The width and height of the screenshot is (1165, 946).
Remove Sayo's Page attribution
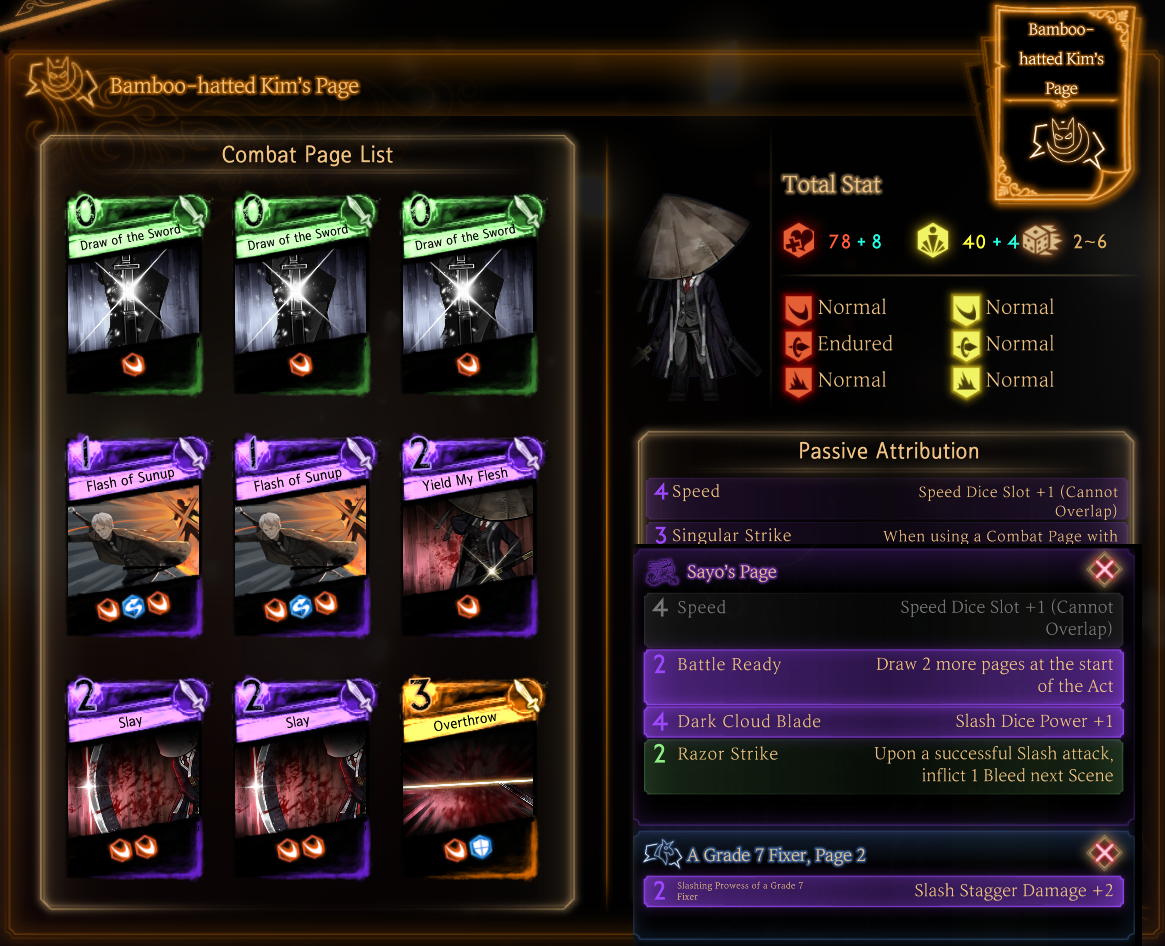[1104, 570]
